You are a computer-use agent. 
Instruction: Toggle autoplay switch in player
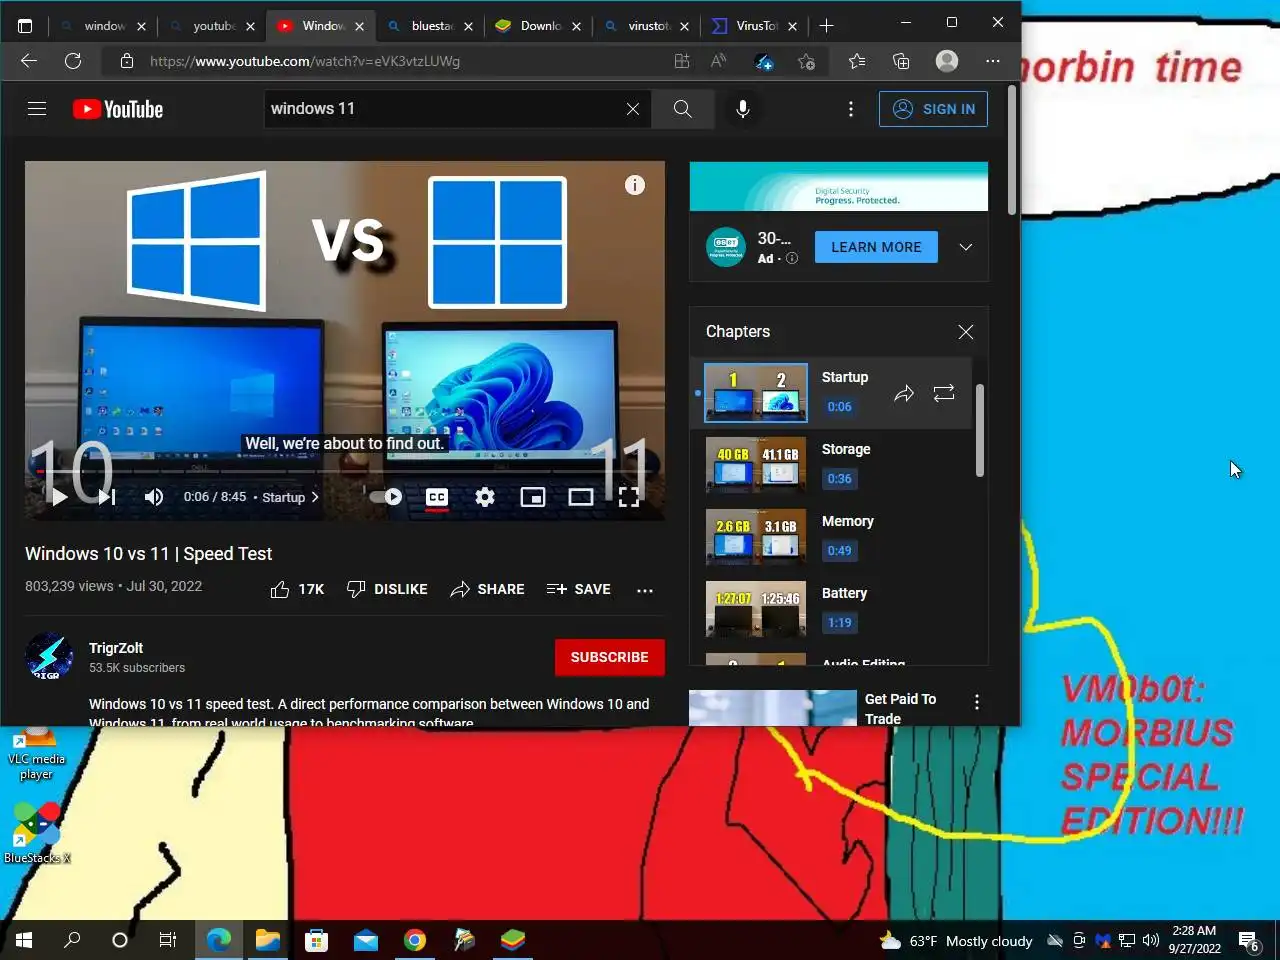(x=385, y=497)
